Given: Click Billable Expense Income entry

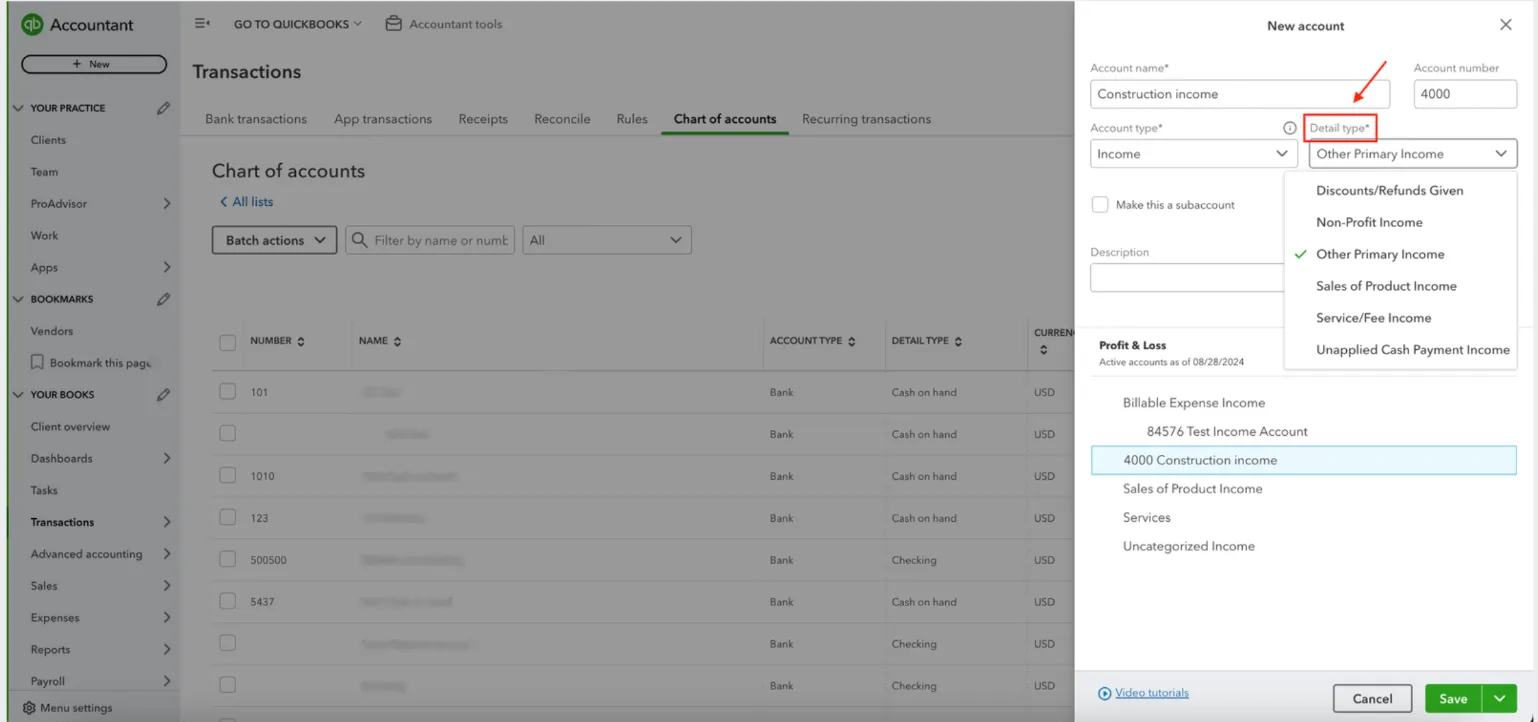Looking at the screenshot, I should [1194, 403].
